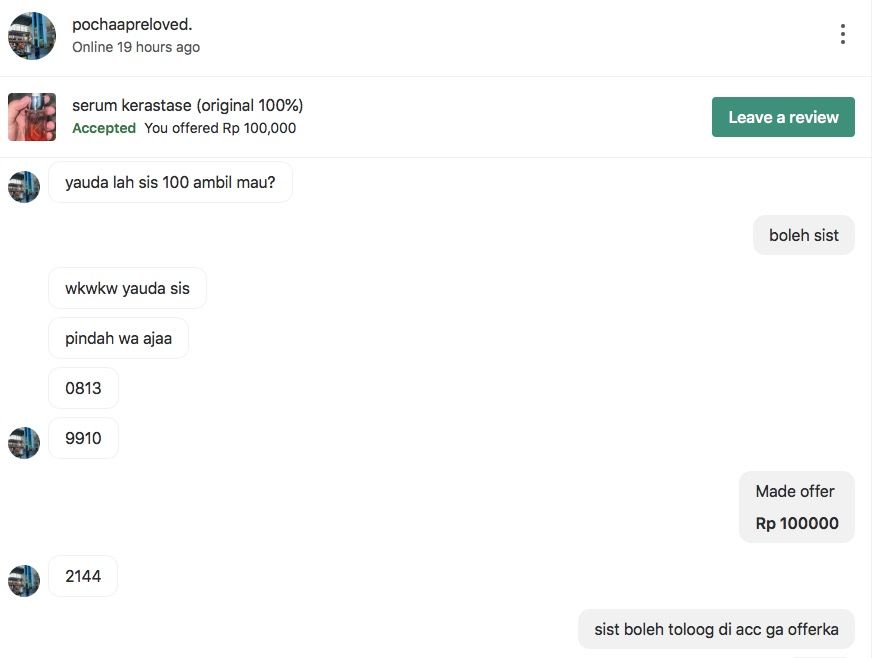The width and height of the screenshot is (874, 658).
Task: Click the Made offer Rp 100000 bubble
Action: 797,507
